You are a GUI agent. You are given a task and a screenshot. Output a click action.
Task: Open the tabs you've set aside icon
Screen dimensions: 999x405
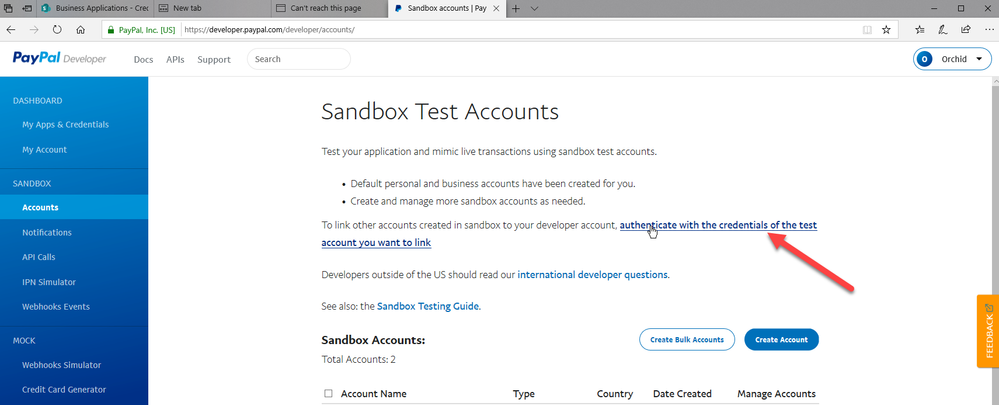(8, 8)
